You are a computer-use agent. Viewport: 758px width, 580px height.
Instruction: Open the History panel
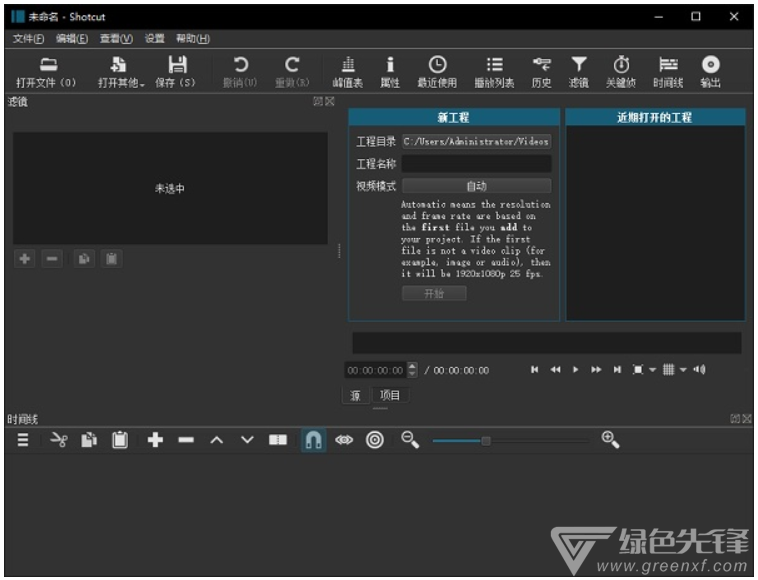541,72
